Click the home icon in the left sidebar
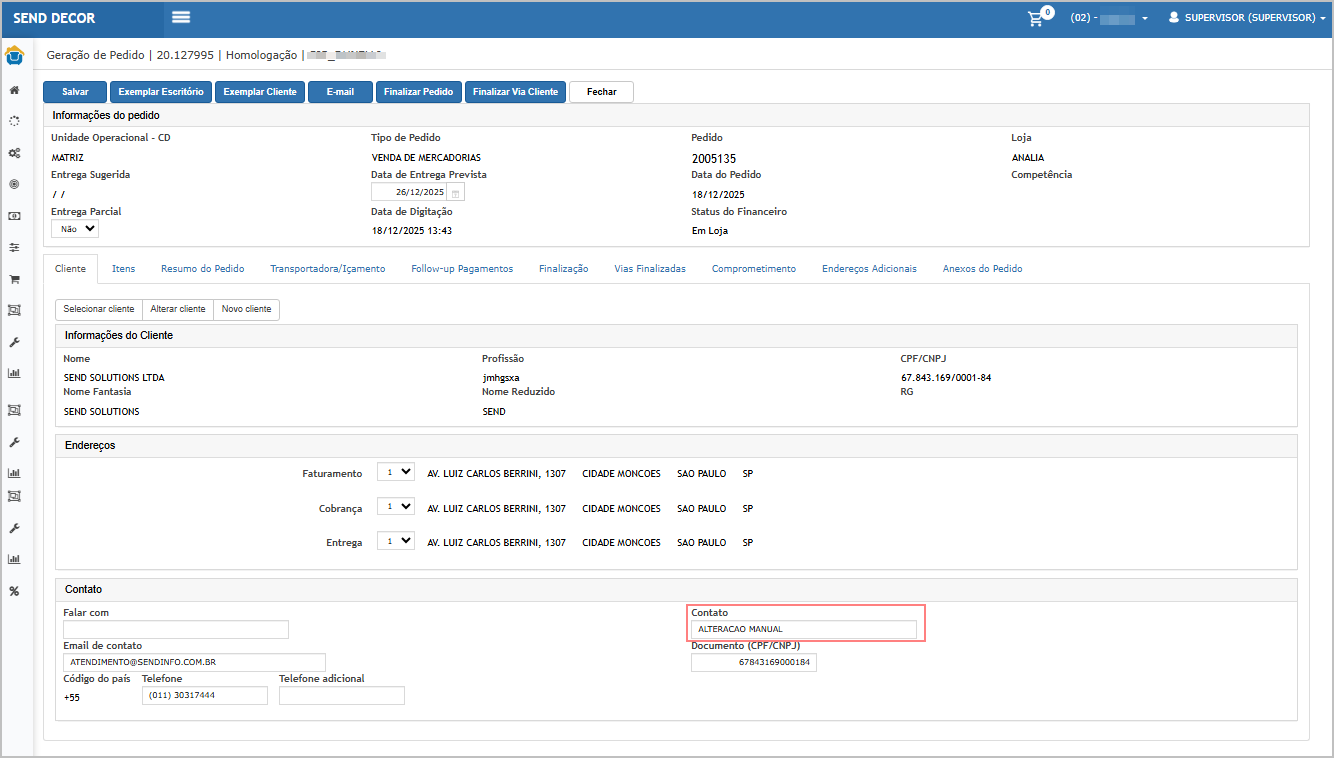The height and width of the screenshot is (758, 1334). [x=14, y=90]
